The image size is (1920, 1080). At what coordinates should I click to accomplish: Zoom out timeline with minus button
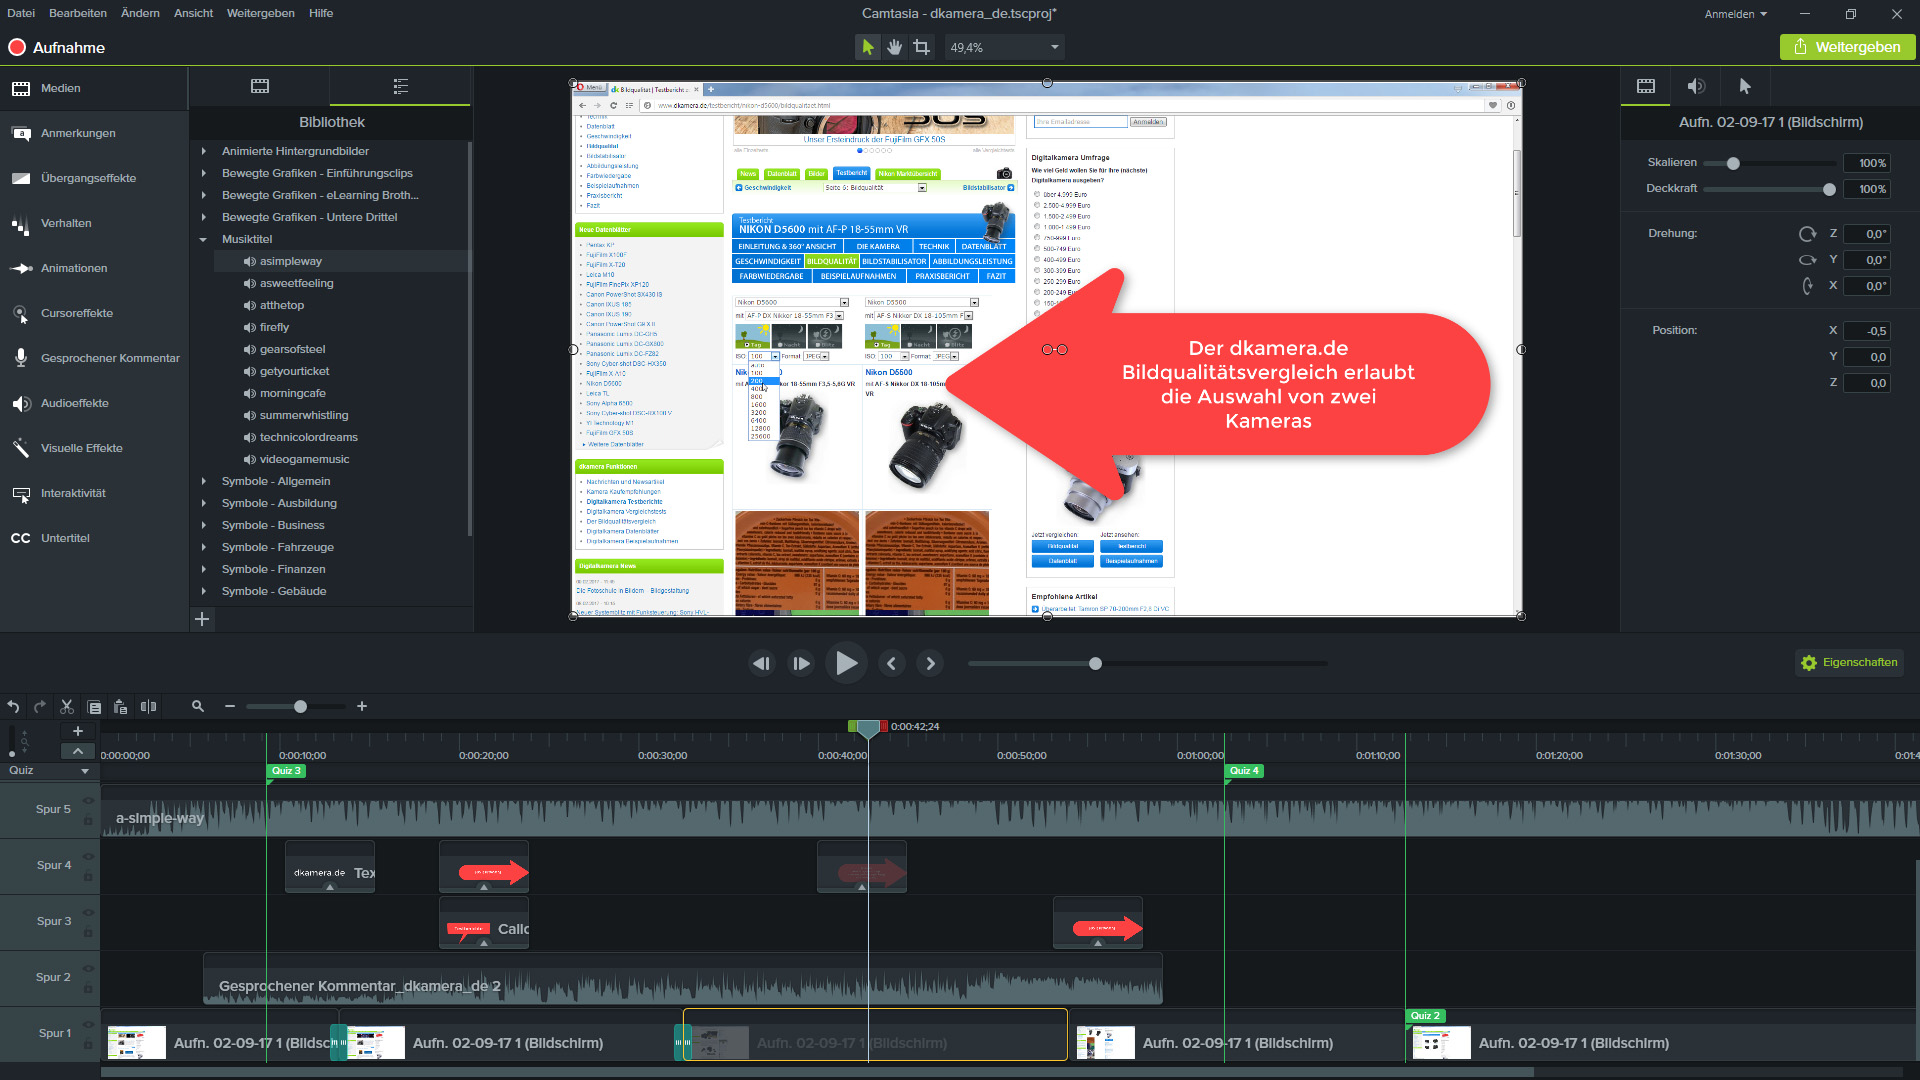[230, 707]
